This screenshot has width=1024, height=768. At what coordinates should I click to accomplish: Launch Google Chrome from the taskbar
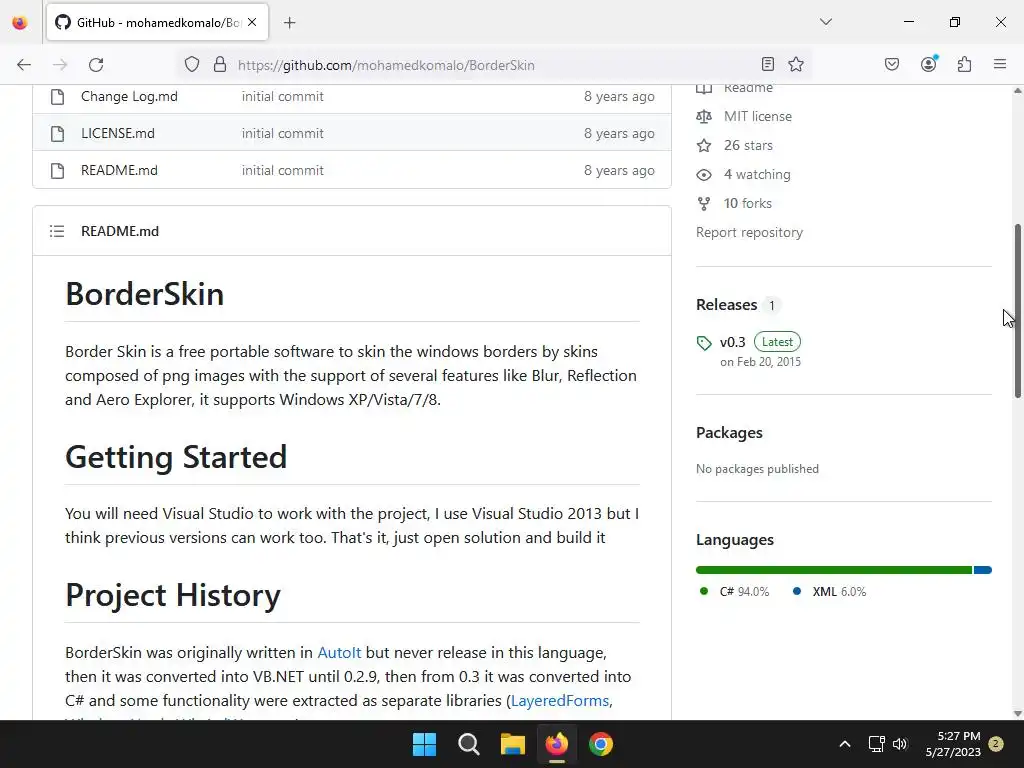[601, 744]
